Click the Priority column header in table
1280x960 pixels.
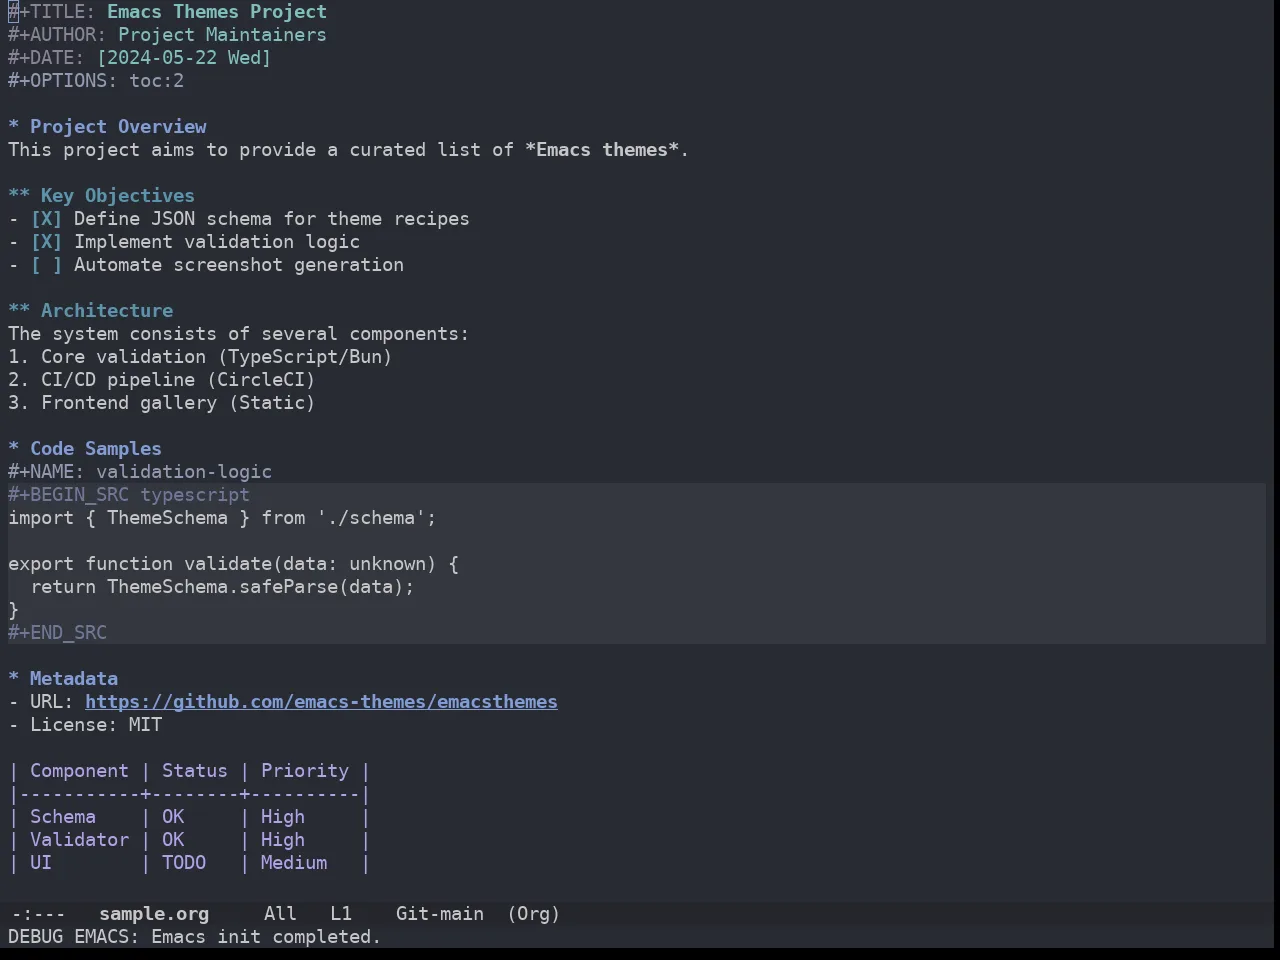coord(305,771)
